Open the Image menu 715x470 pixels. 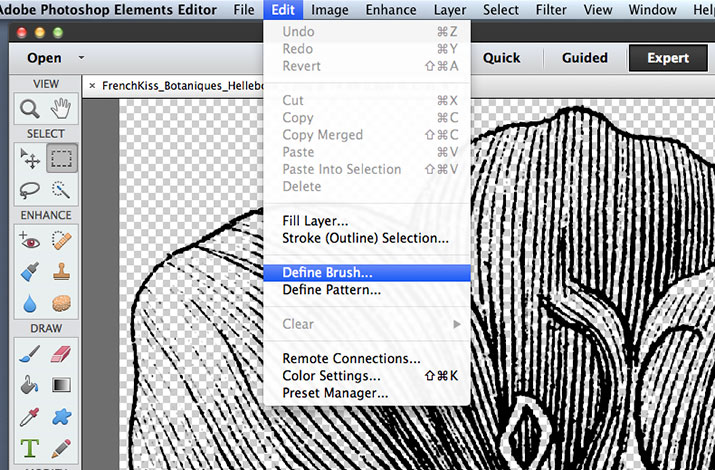pos(330,10)
